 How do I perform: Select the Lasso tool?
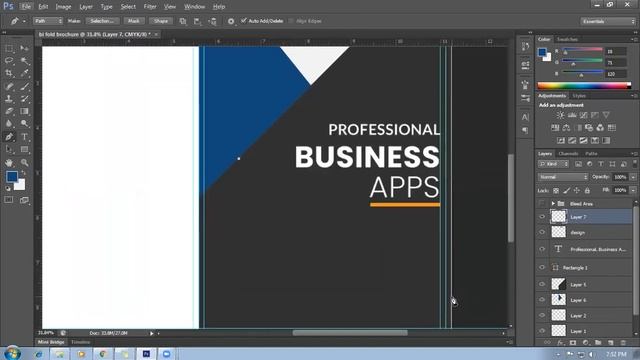(x=9, y=61)
